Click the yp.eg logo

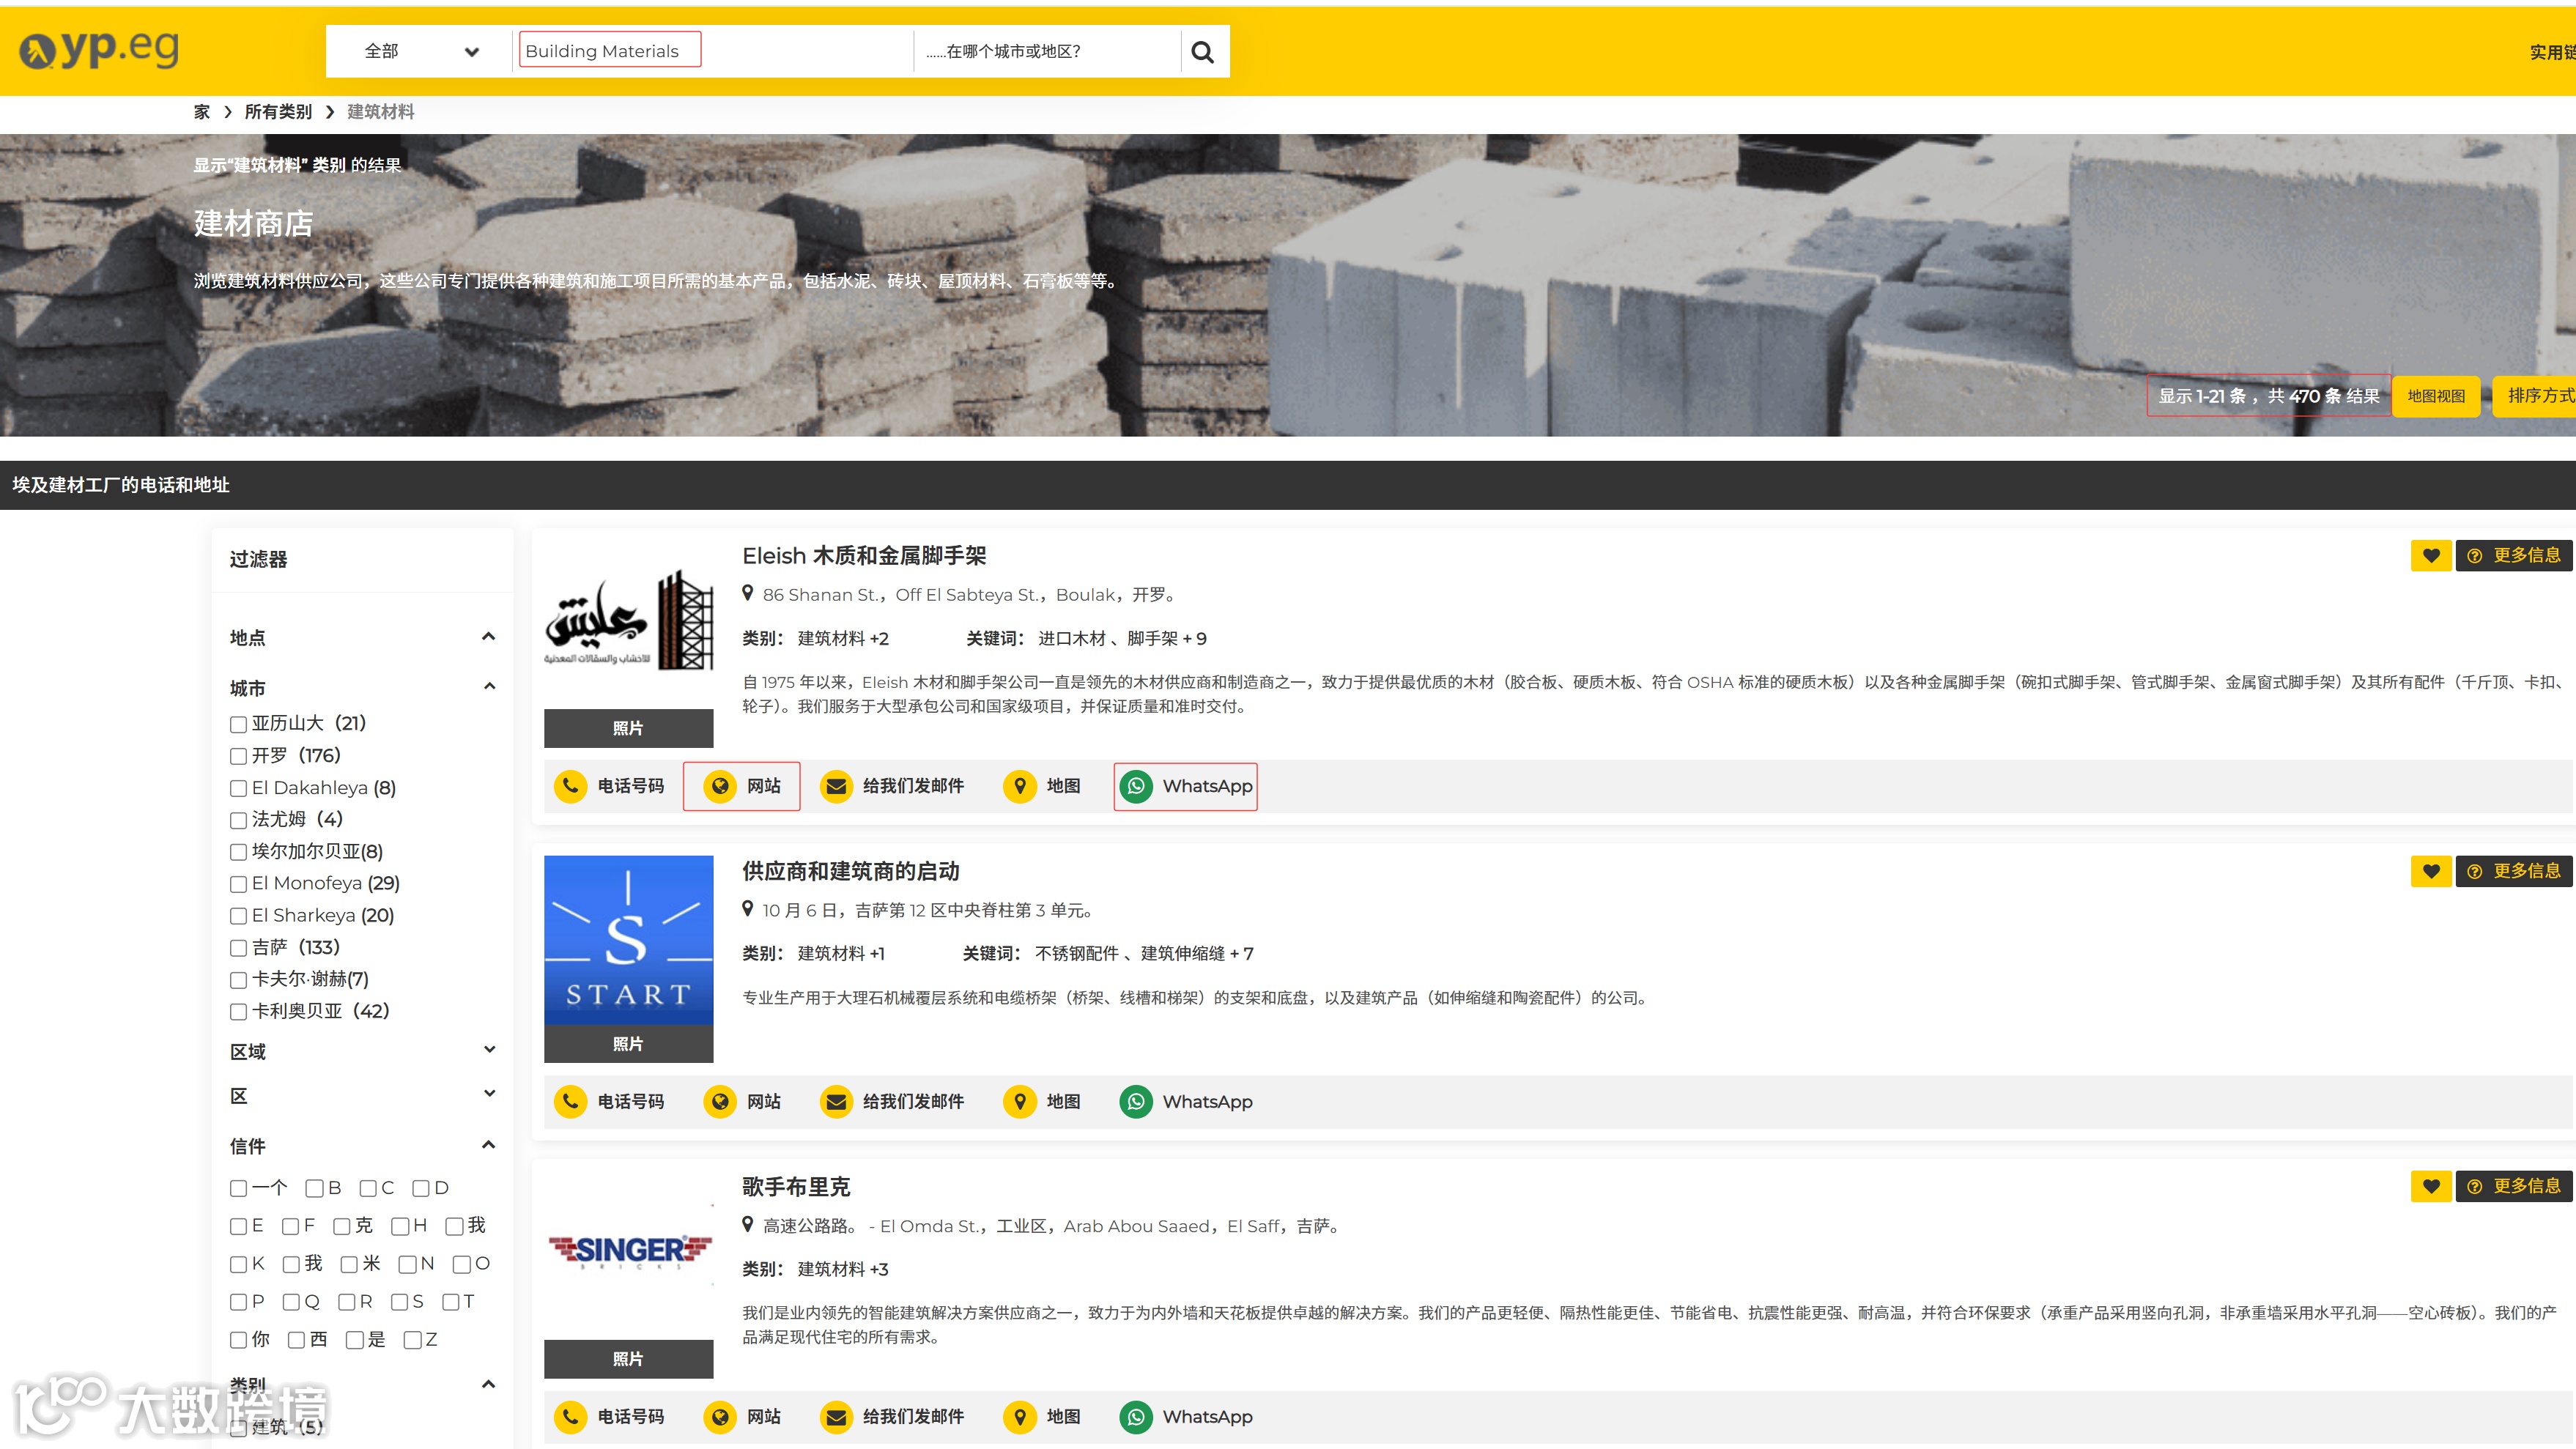(x=100, y=49)
